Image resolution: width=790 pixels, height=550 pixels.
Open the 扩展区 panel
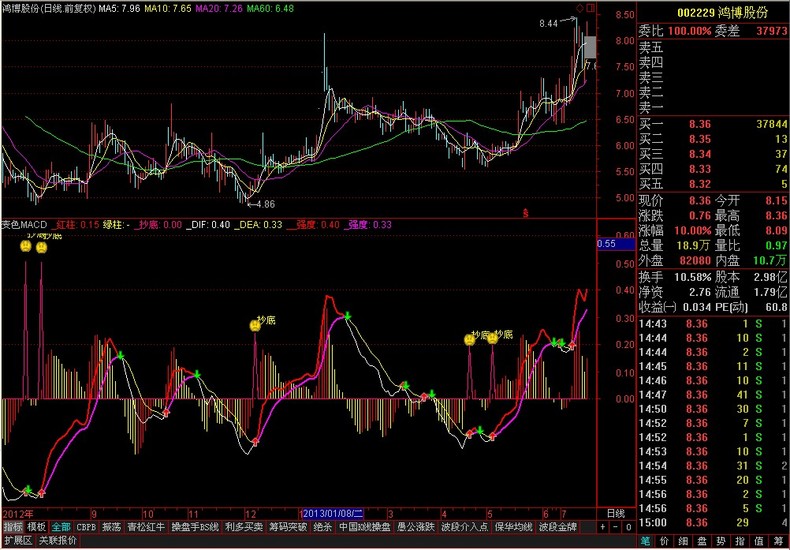18,540
